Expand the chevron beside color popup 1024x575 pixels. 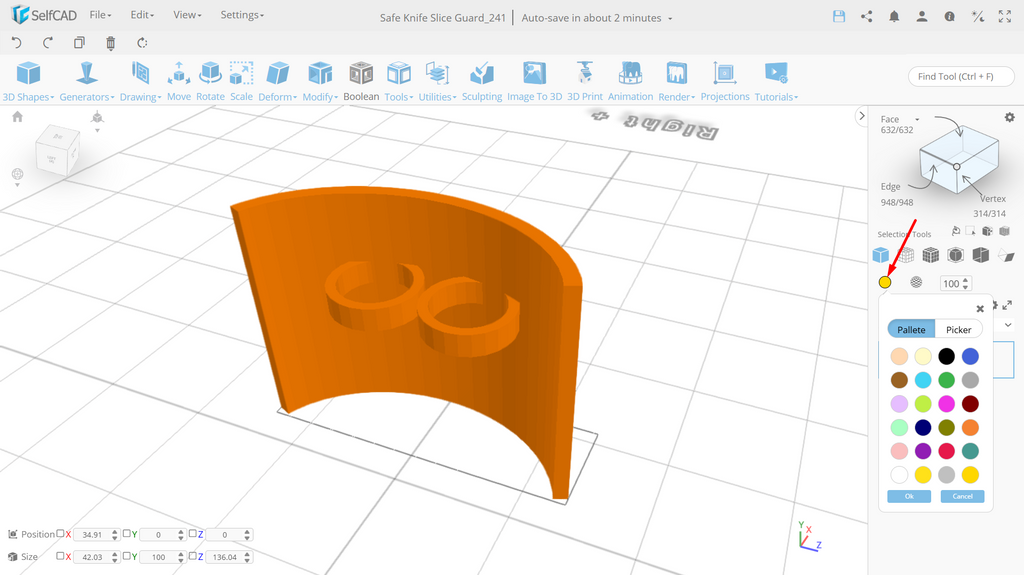pos(1008,325)
